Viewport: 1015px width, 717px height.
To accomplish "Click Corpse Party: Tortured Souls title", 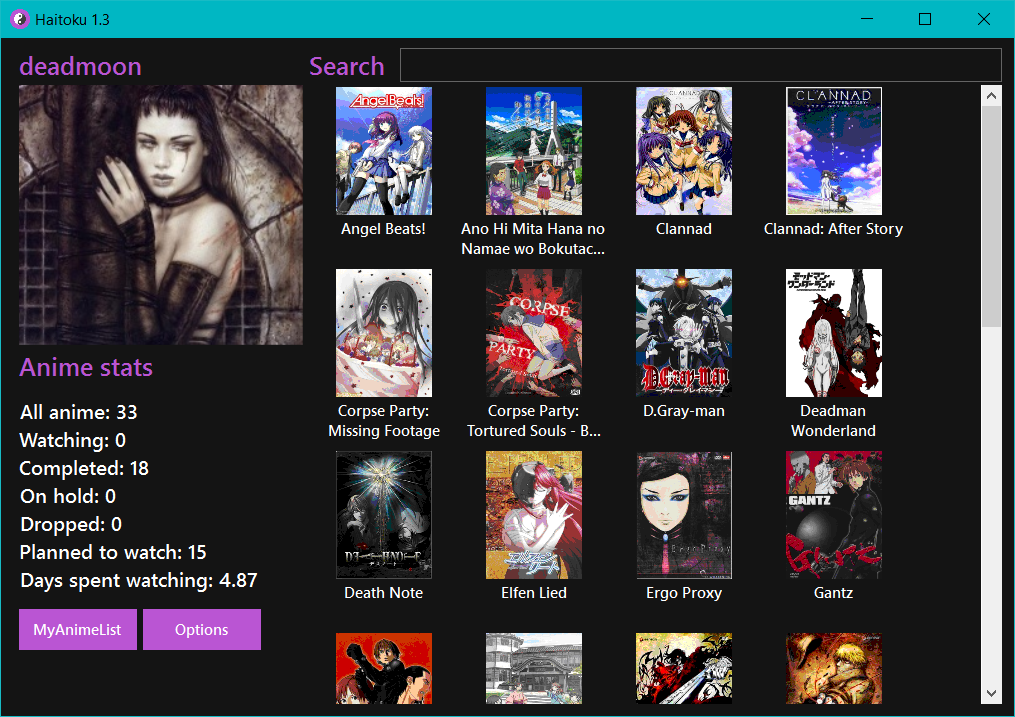I will point(533,421).
